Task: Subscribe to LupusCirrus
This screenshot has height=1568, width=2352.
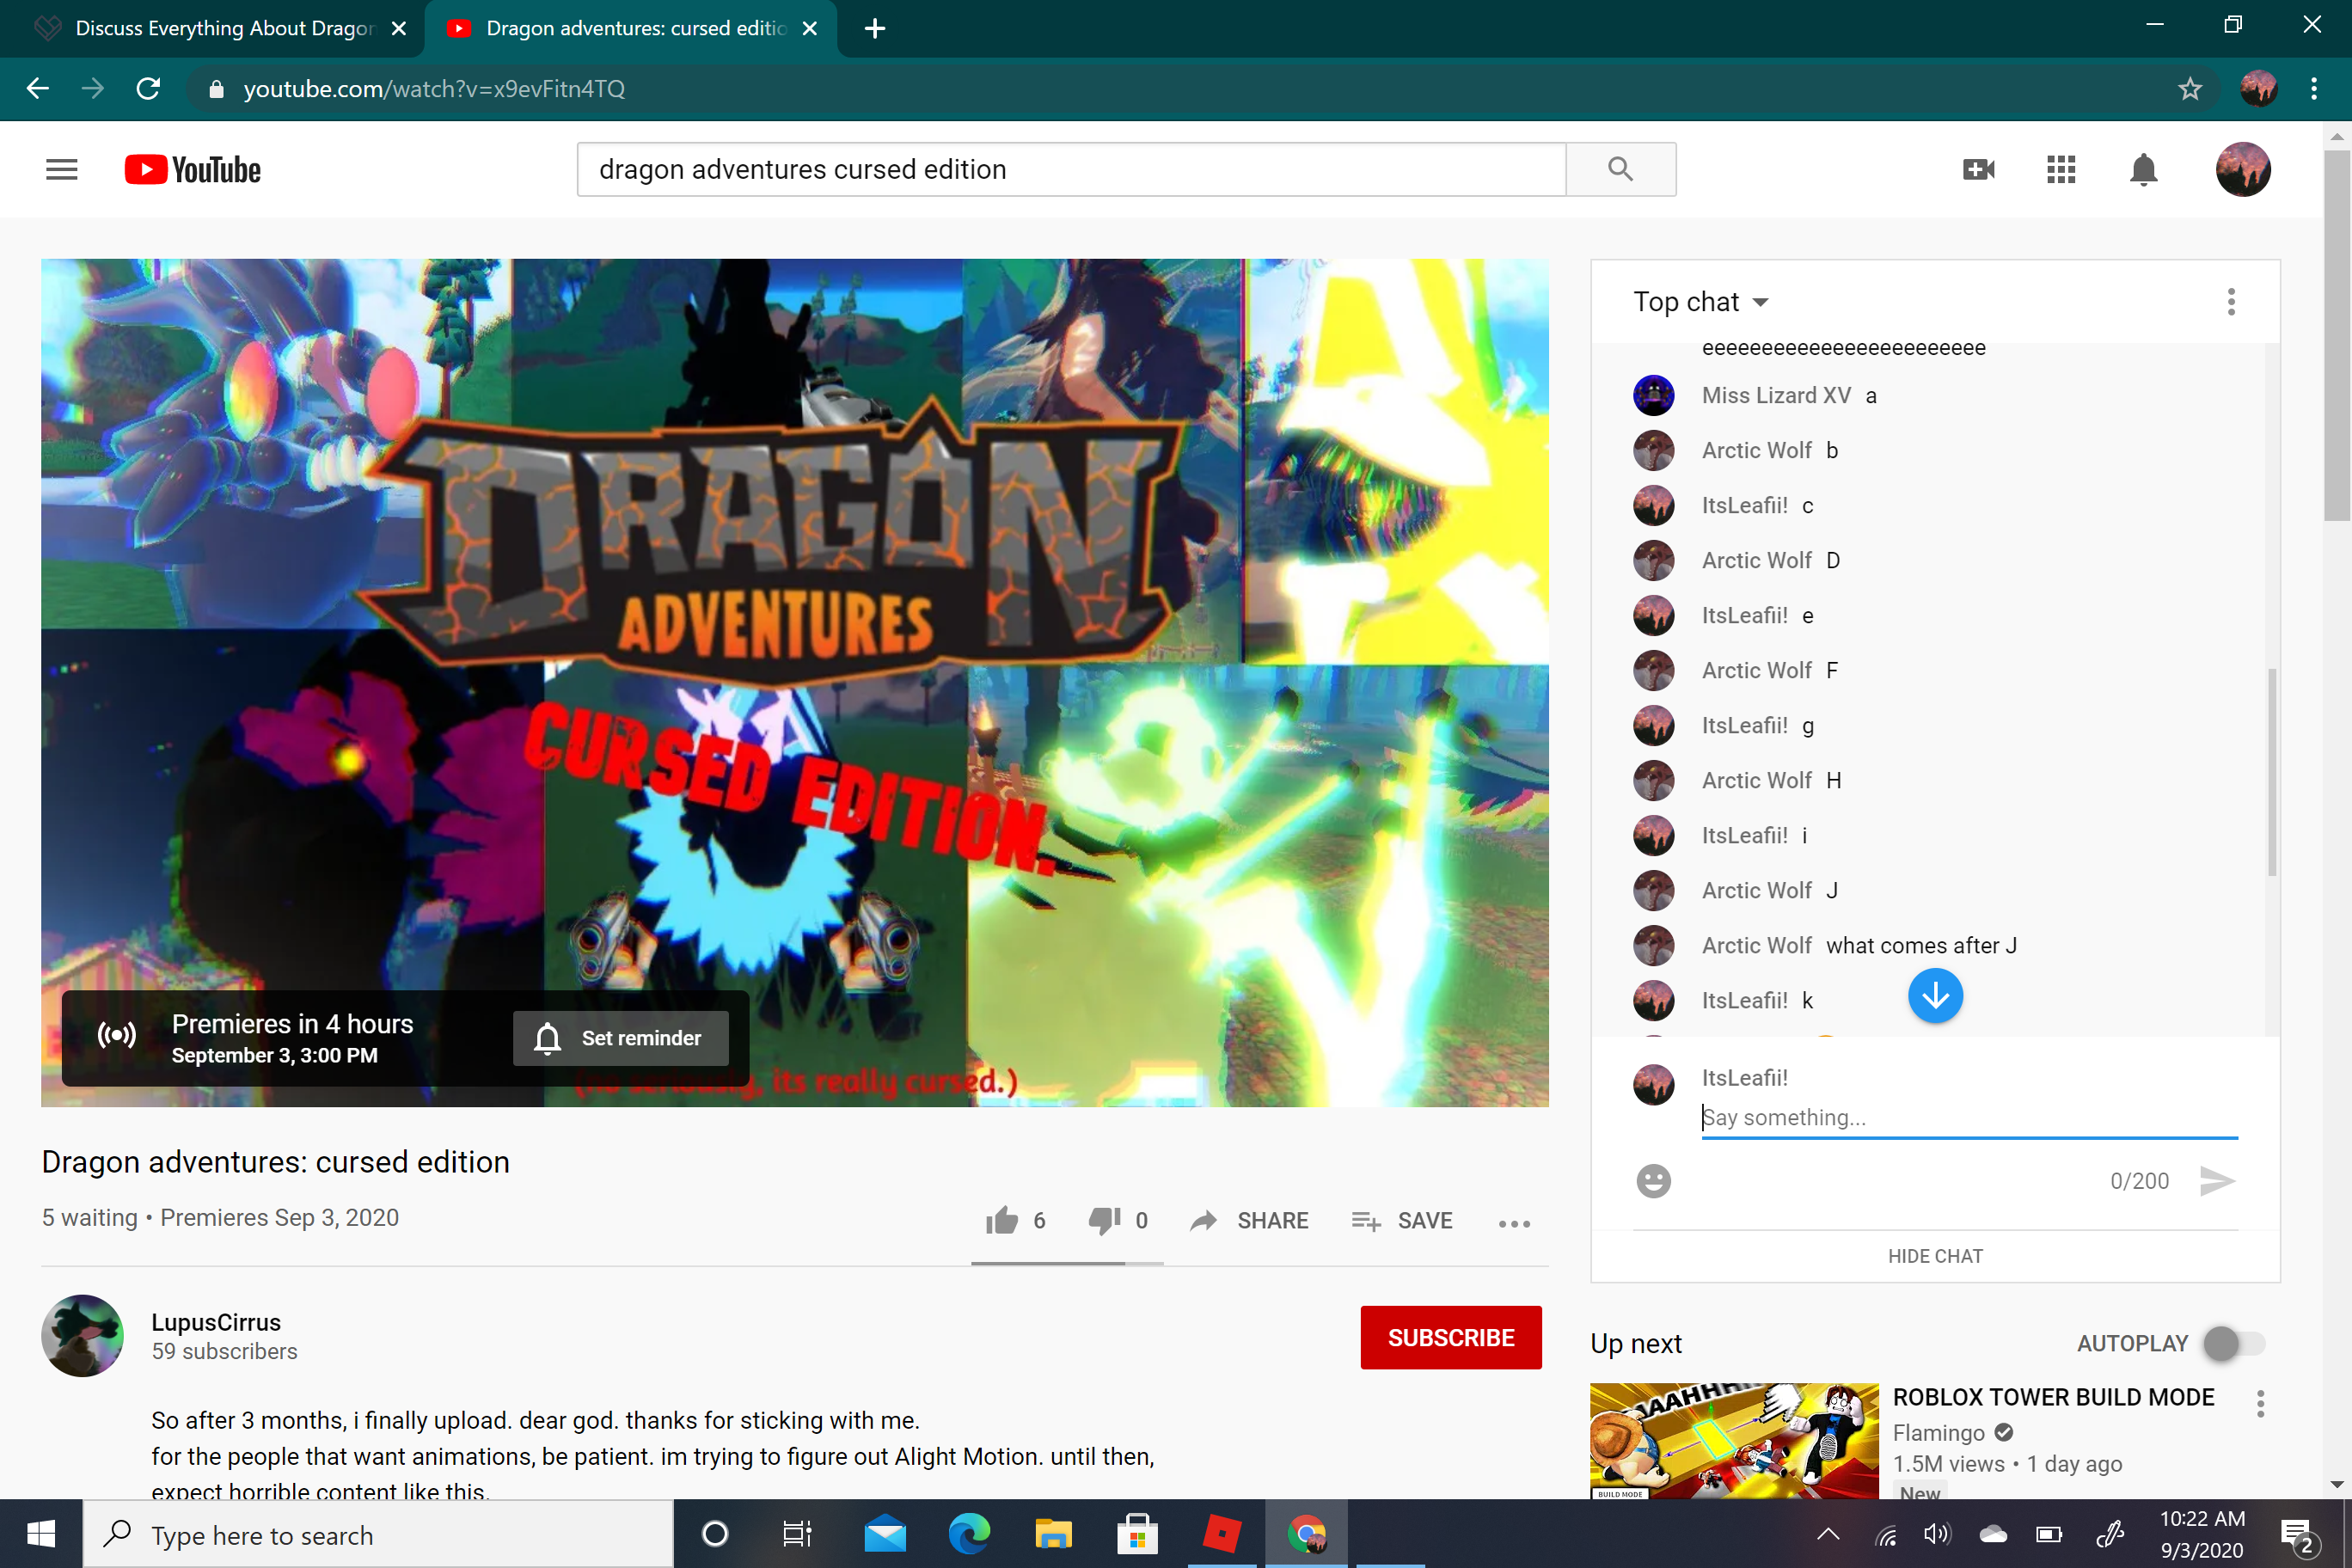Action: click(1450, 1337)
